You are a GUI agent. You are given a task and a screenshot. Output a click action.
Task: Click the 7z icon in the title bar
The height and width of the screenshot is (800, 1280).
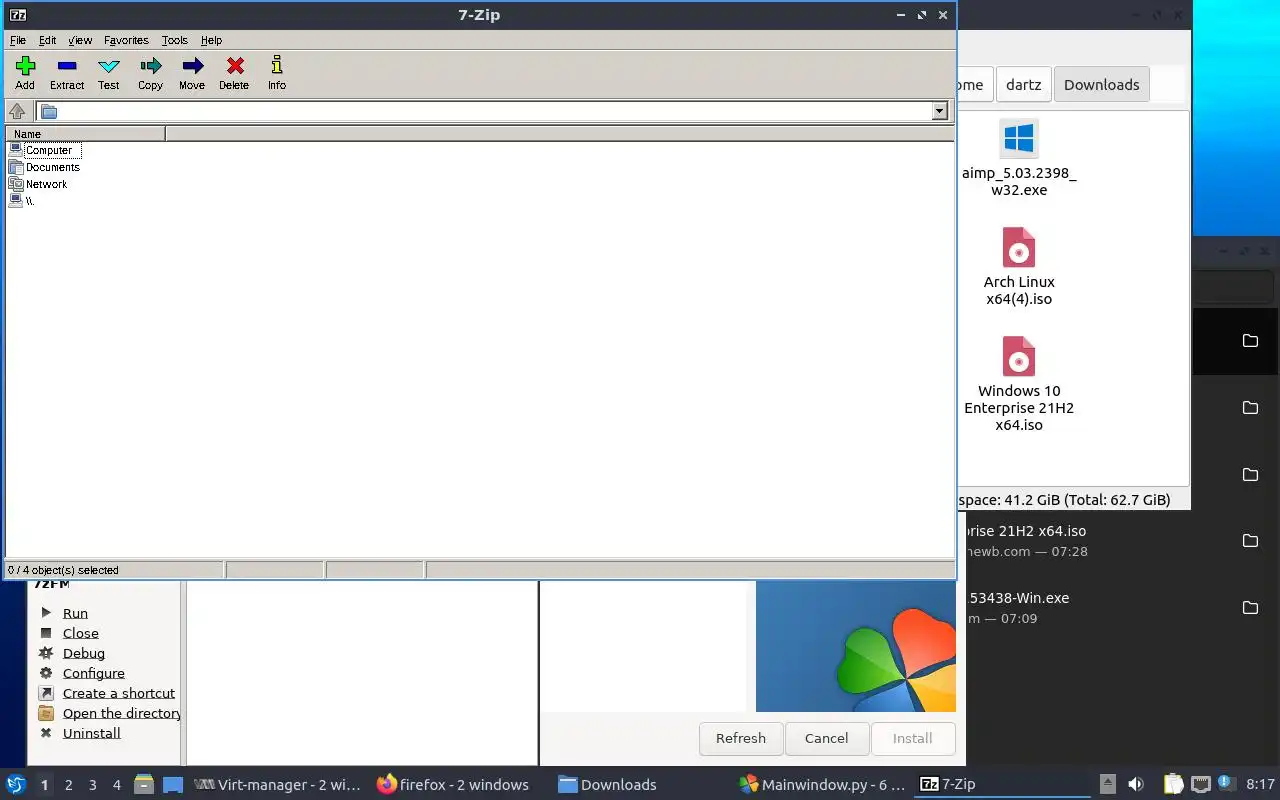(17, 15)
